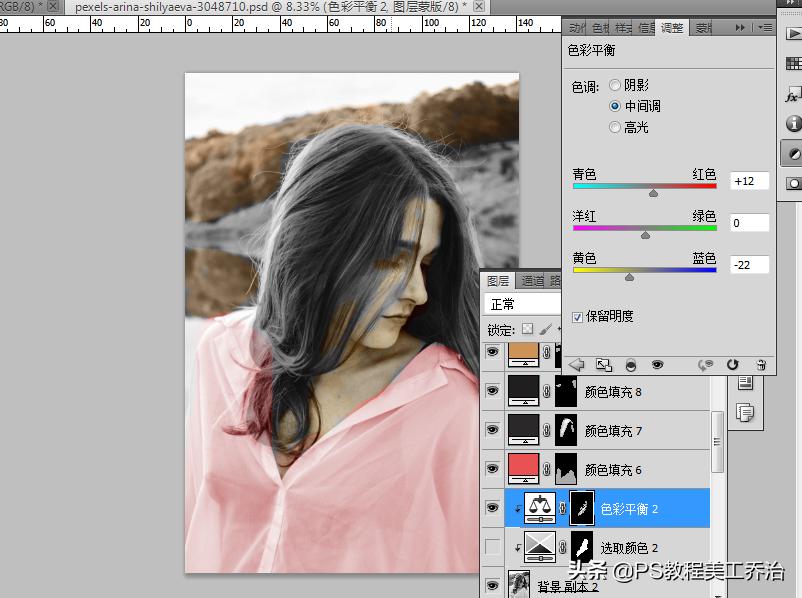Select the 高光 radio button
The width and height of the screenshot is (802, 598).
point(616,127)
